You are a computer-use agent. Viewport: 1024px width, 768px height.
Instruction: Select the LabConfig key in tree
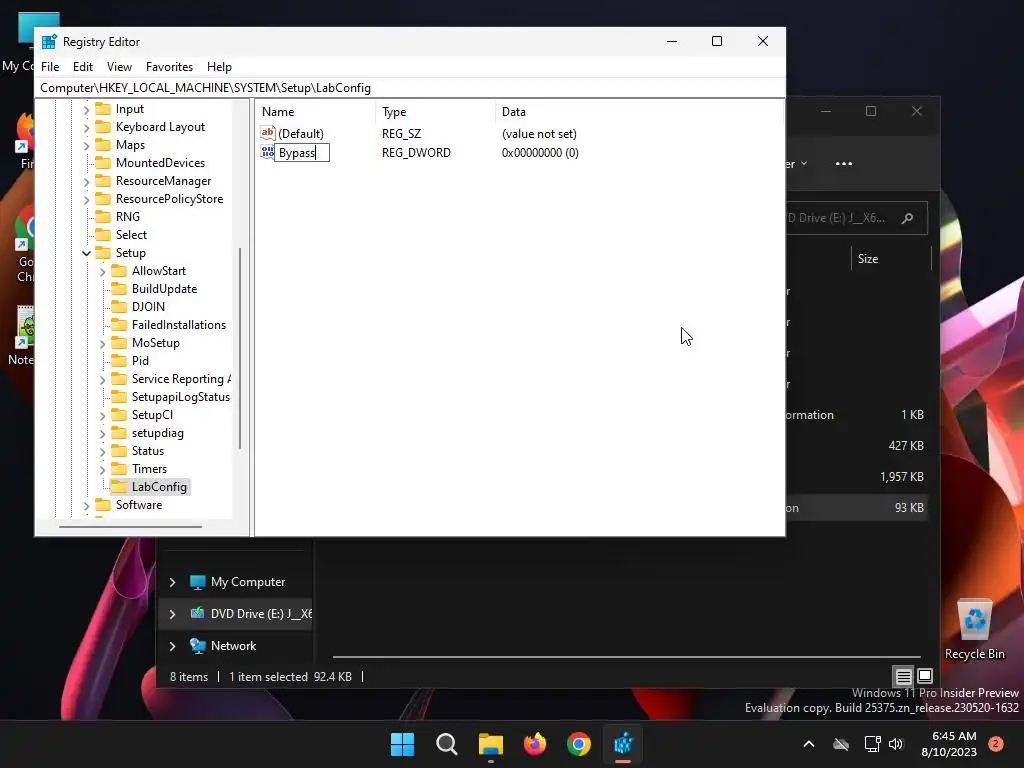point(159,487)
